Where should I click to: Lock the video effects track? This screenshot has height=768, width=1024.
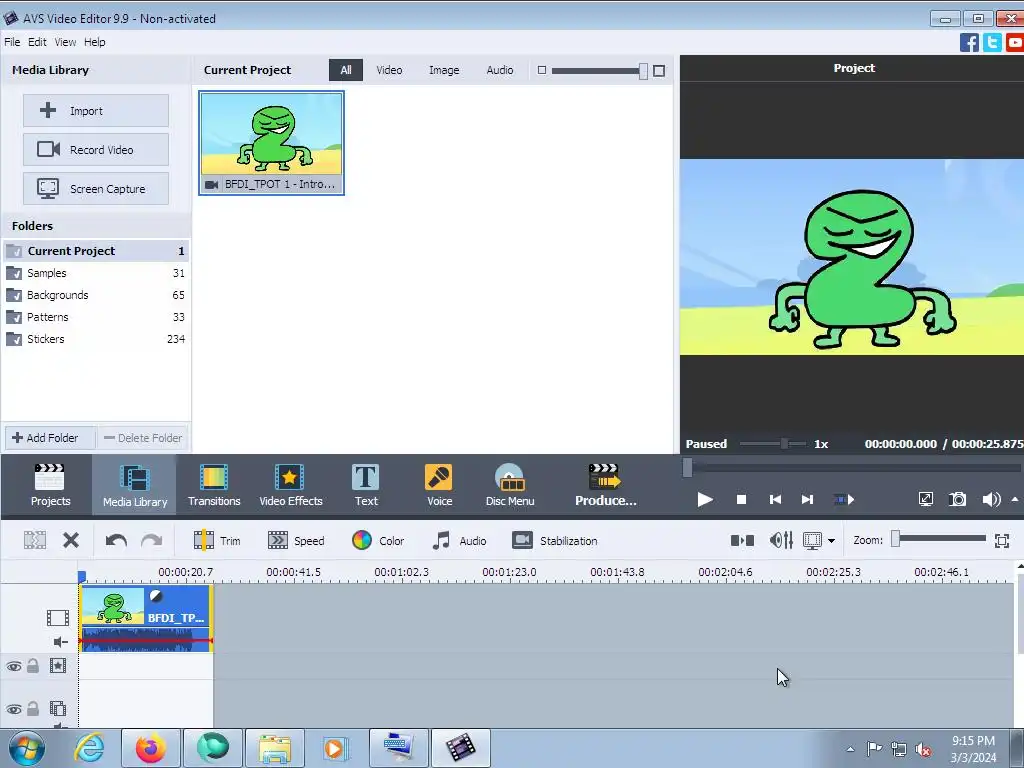pos(33,666)
